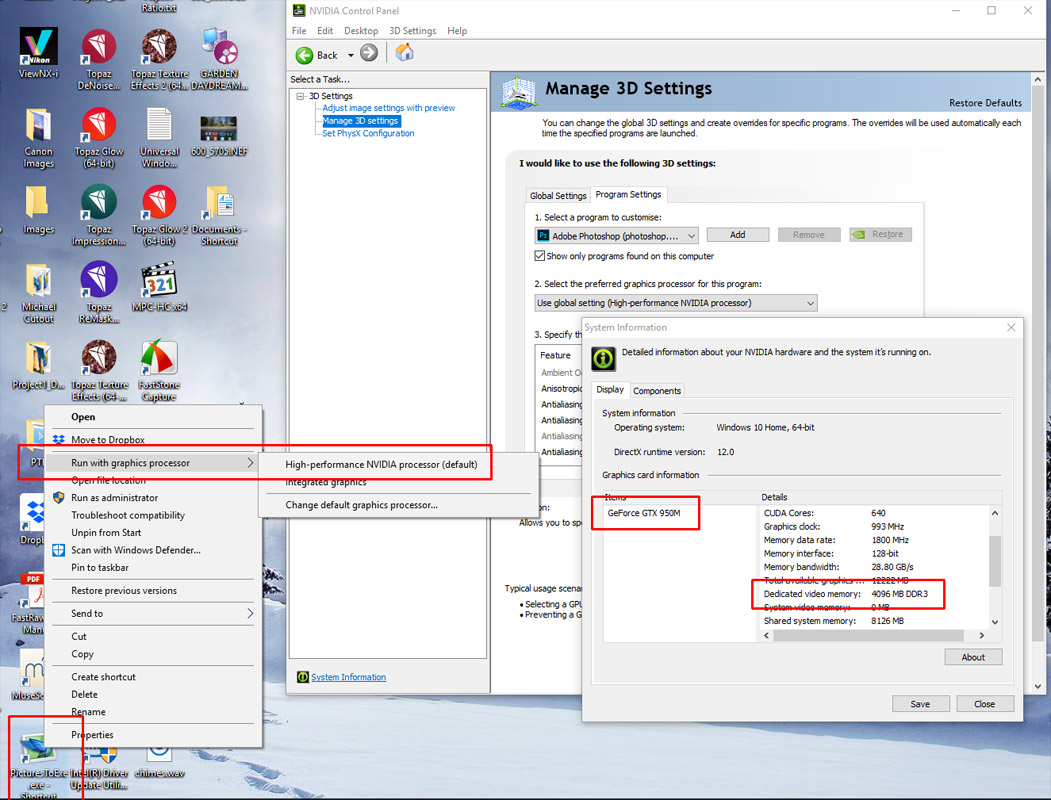
Task: Select Adjust image settings with preview
Action: [388, 108]
